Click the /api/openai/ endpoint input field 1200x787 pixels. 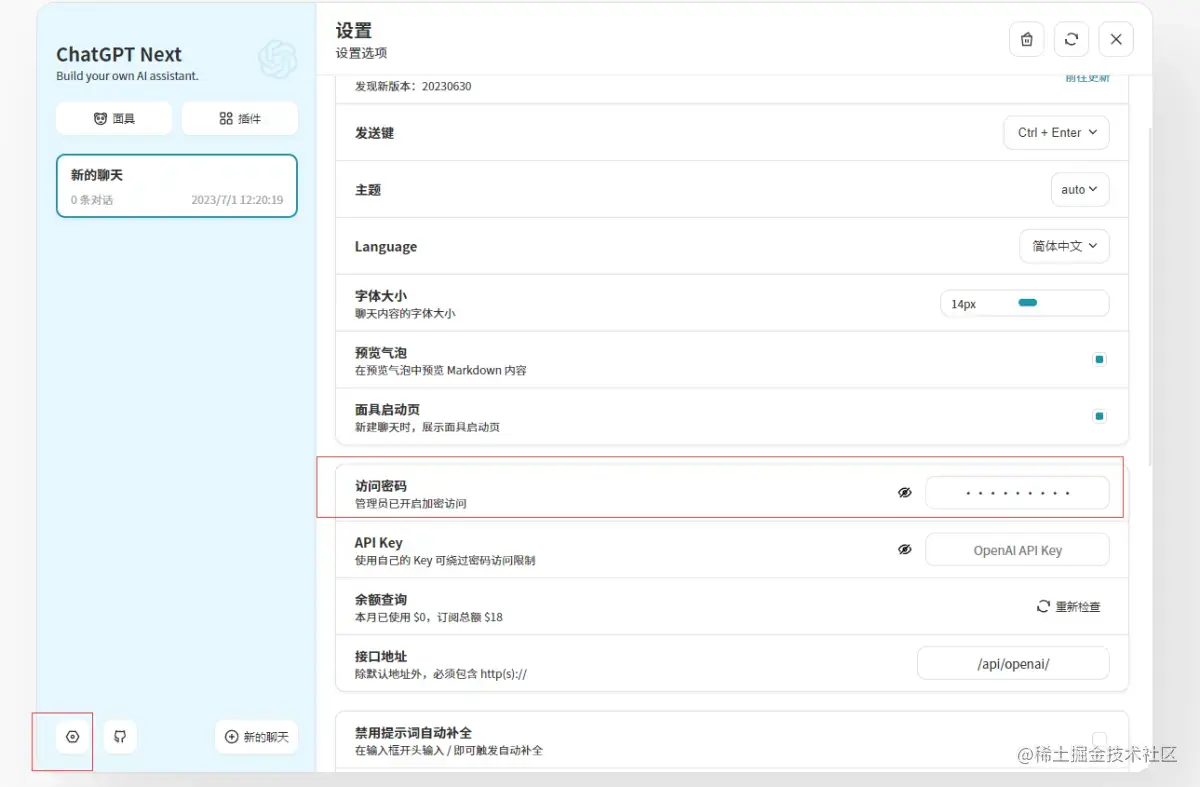[1013, 663]
